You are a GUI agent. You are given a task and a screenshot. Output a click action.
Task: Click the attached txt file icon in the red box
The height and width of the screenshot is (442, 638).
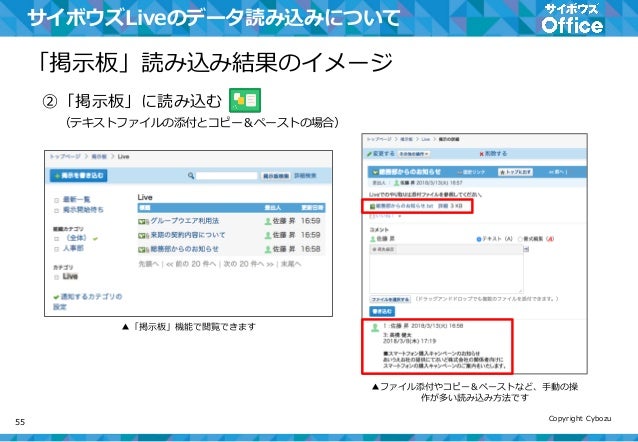(x=372, y=207)
